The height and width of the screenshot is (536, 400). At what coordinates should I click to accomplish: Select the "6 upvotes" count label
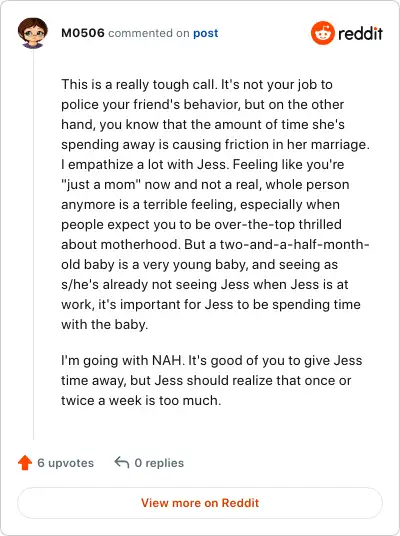click(x=65, y=463)
